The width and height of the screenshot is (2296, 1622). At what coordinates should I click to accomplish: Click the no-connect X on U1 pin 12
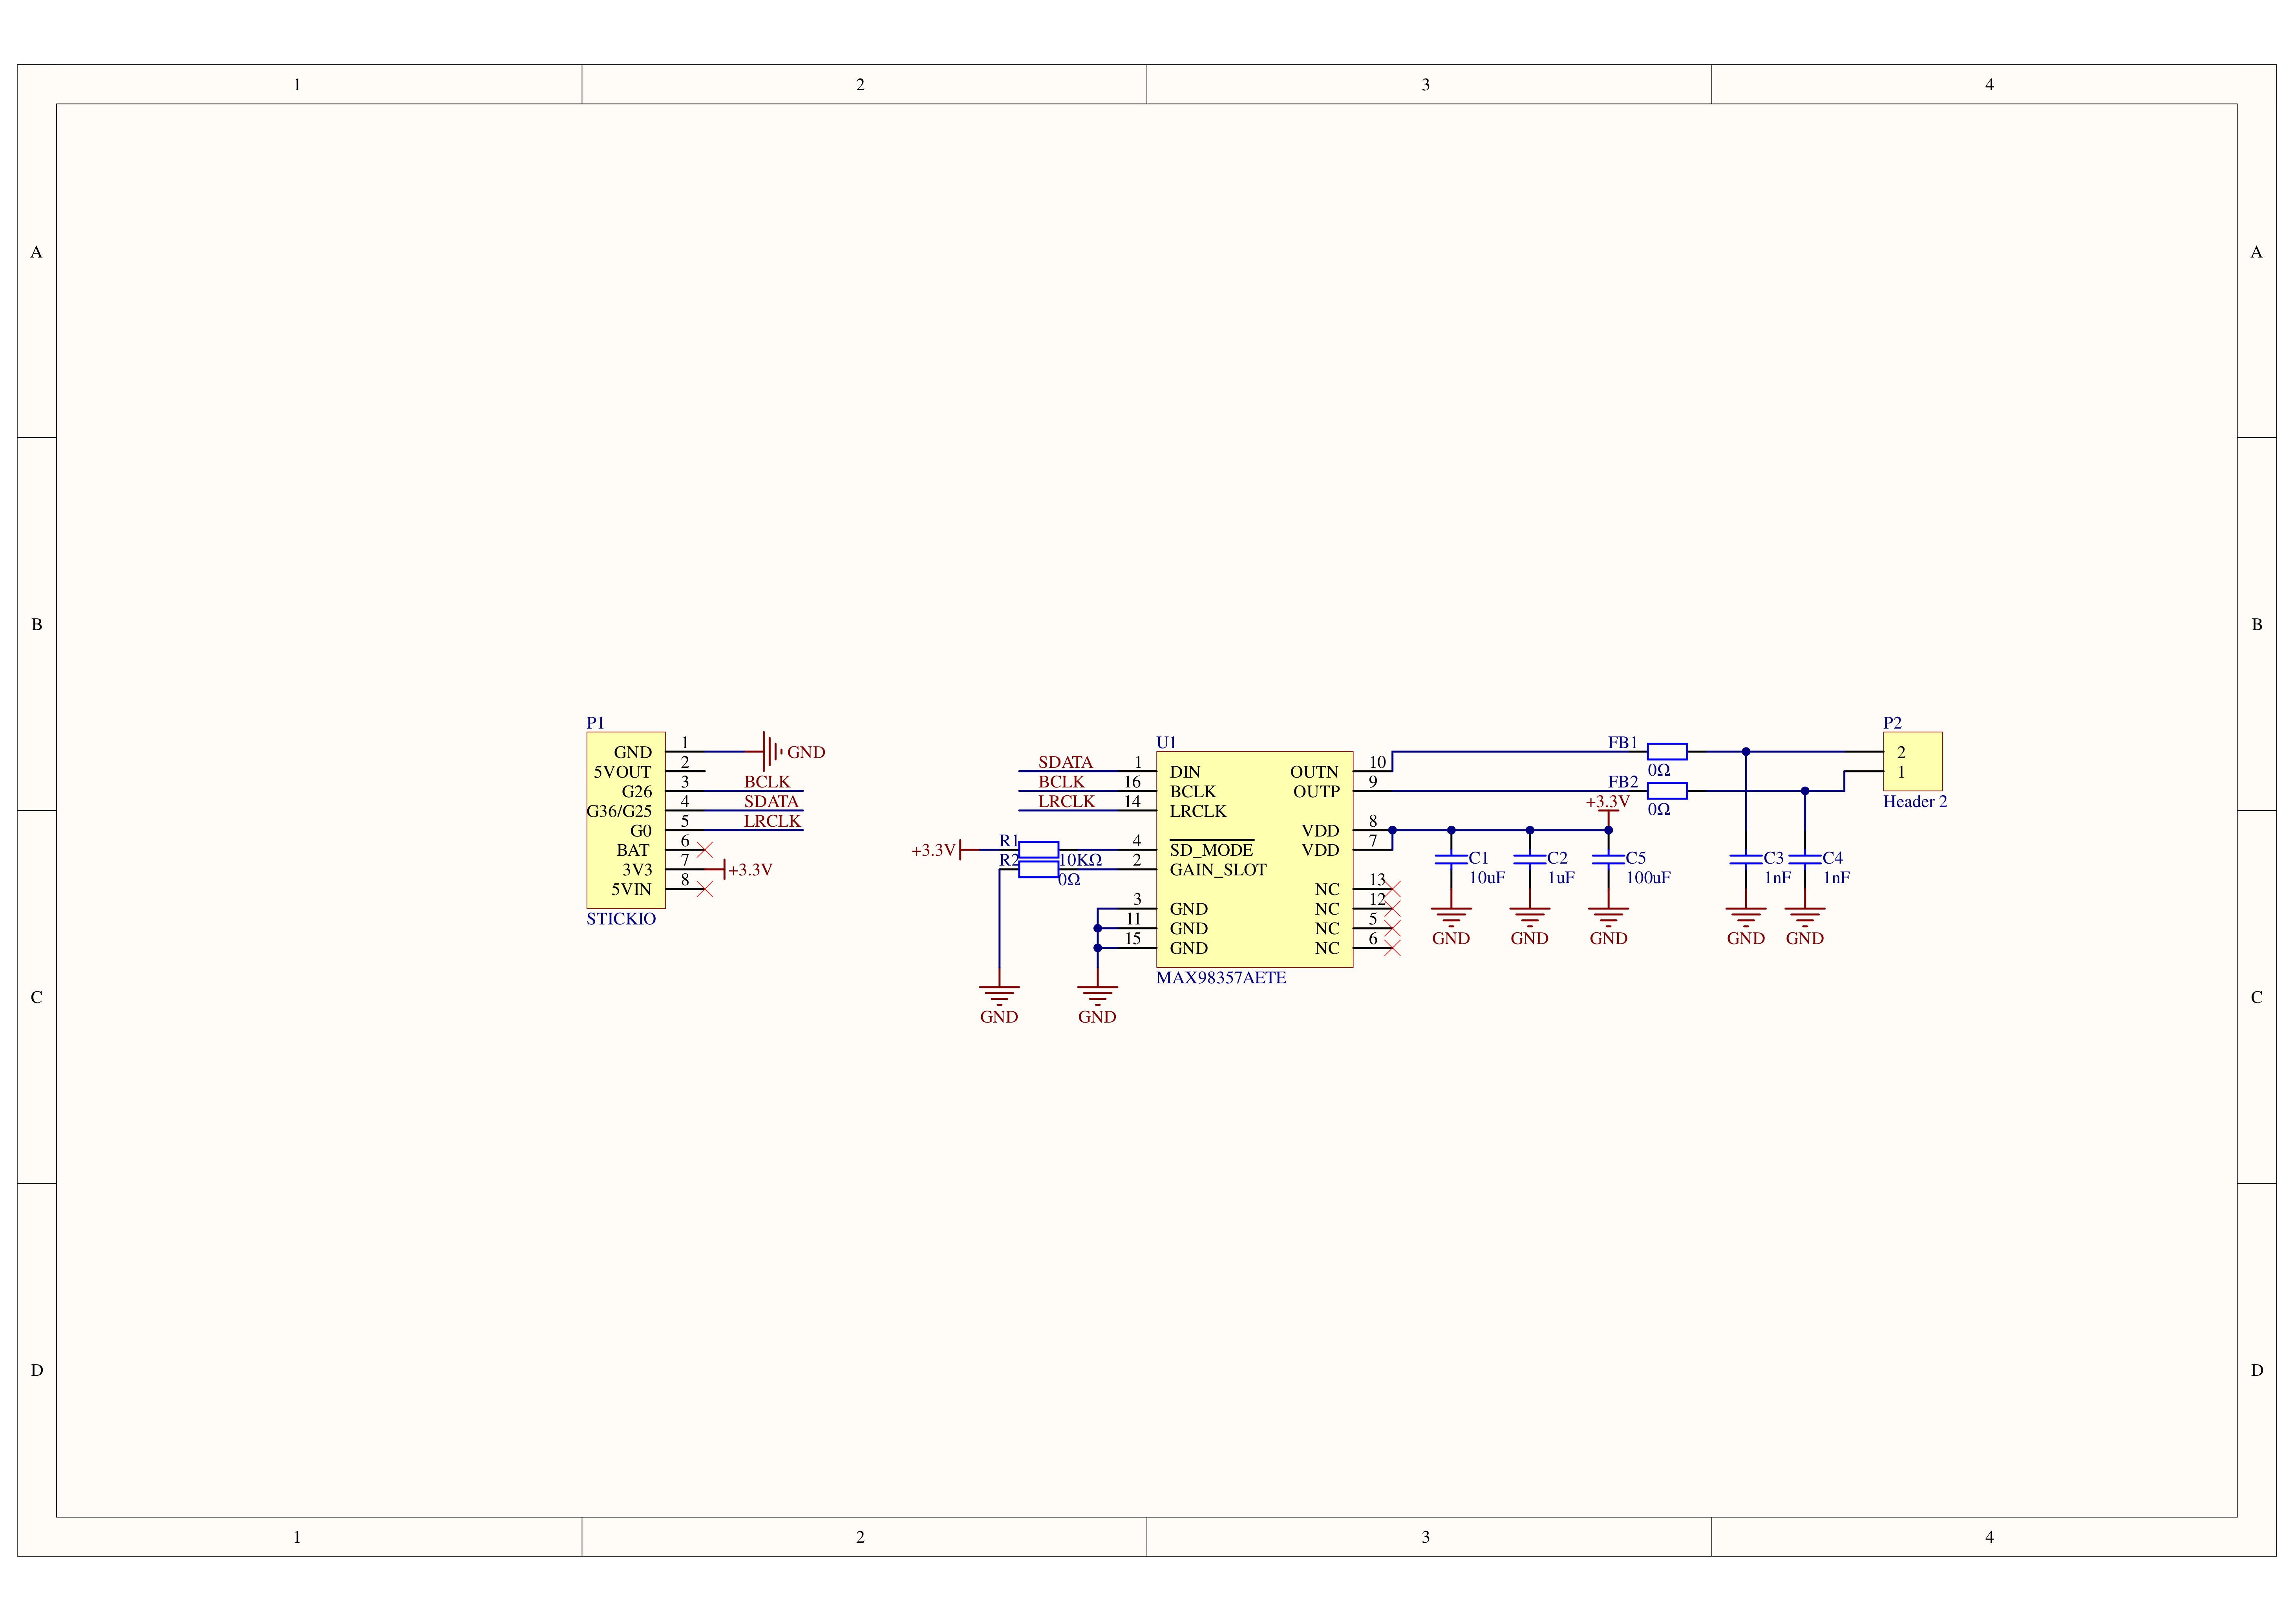(x=1392, y=909)
